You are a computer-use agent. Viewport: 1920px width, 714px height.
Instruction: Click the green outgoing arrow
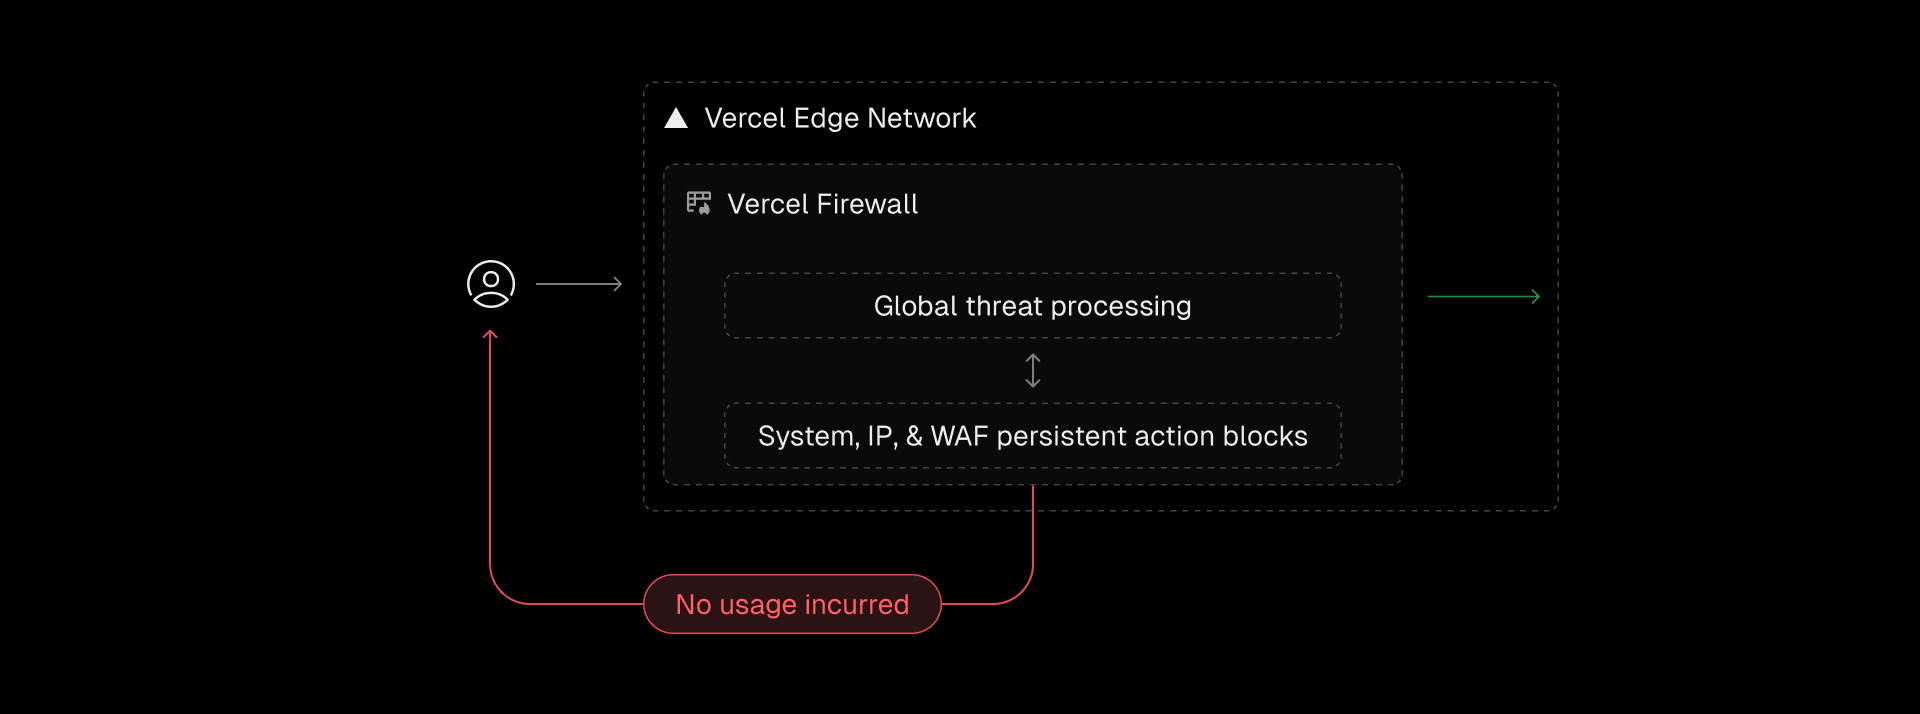point(1482,296)
